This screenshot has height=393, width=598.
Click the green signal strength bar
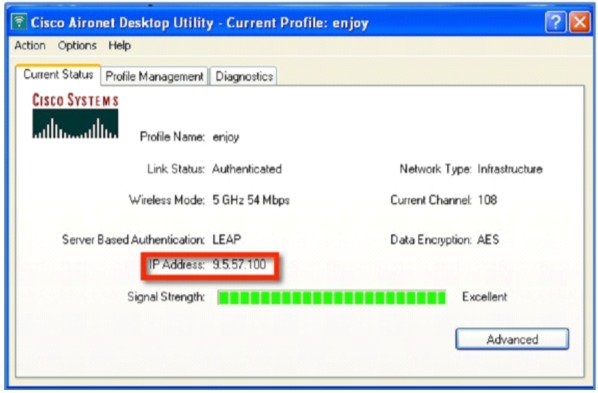[331, 297]
